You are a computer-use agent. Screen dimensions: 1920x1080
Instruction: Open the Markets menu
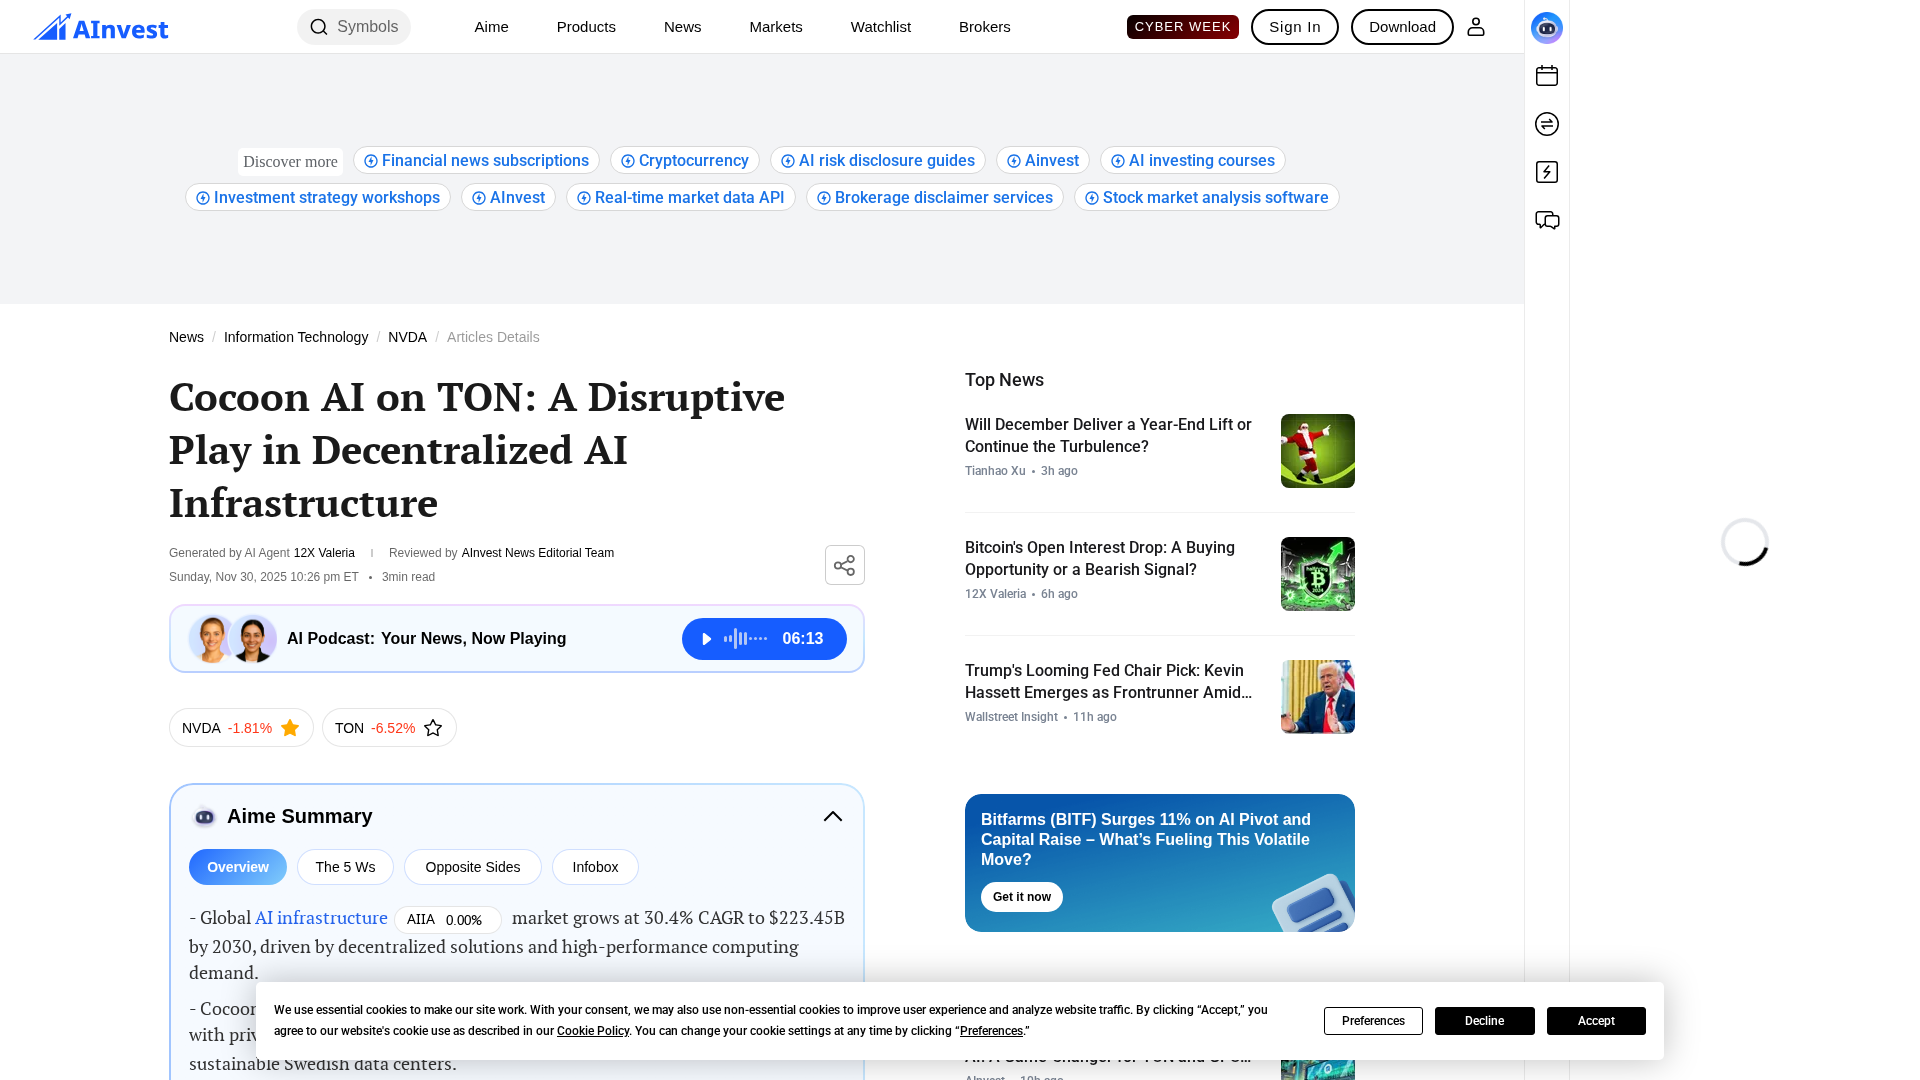tap(775, 27)
